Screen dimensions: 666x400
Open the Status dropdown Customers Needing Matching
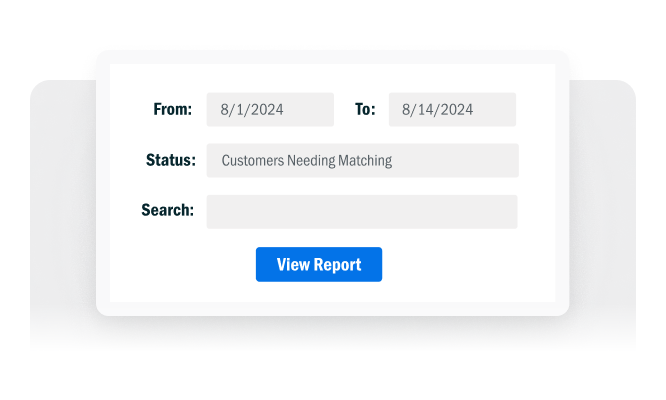pyautogui.click(x=363, y=161)
